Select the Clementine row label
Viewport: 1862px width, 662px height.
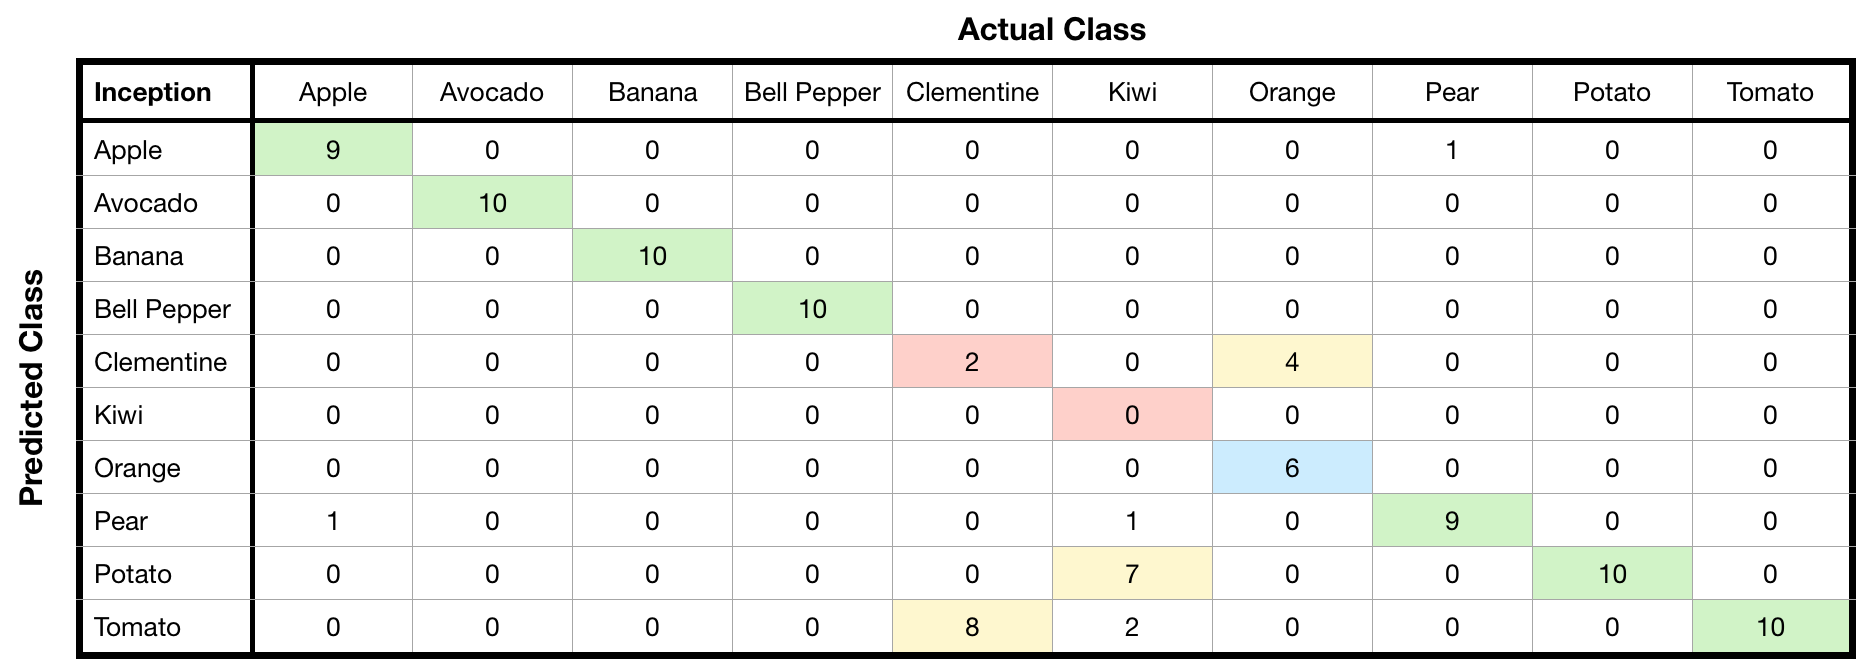(160, 362)
